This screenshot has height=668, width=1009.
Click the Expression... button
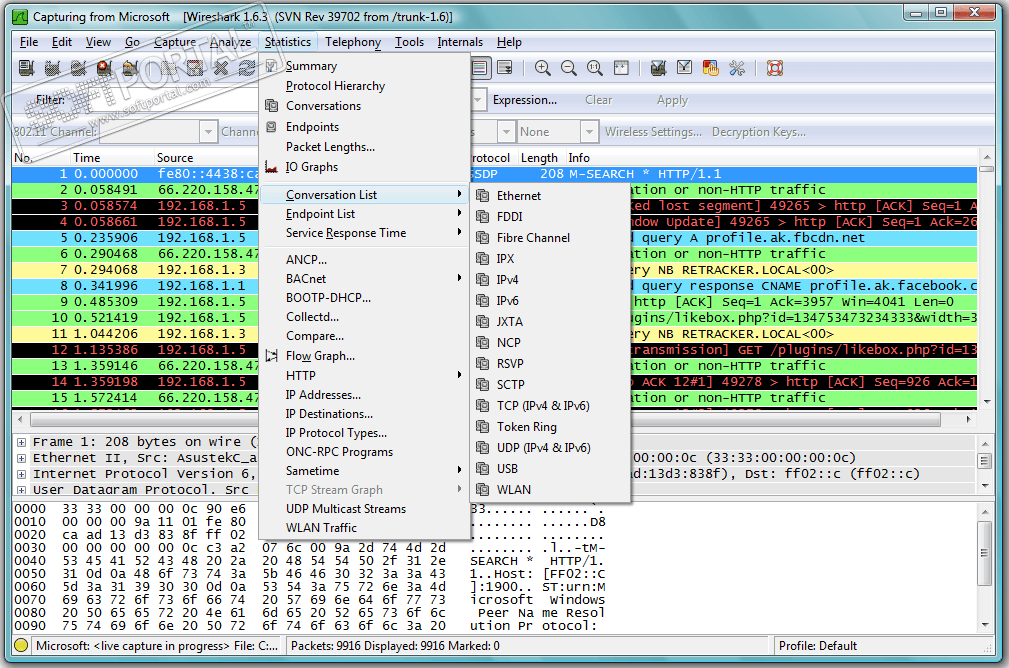(524, 100)
